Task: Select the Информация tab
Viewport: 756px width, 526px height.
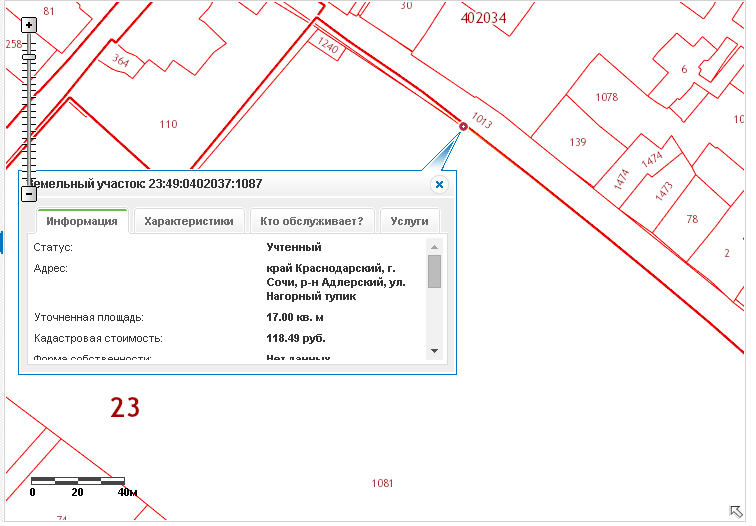Action: (x=83, y=221)
